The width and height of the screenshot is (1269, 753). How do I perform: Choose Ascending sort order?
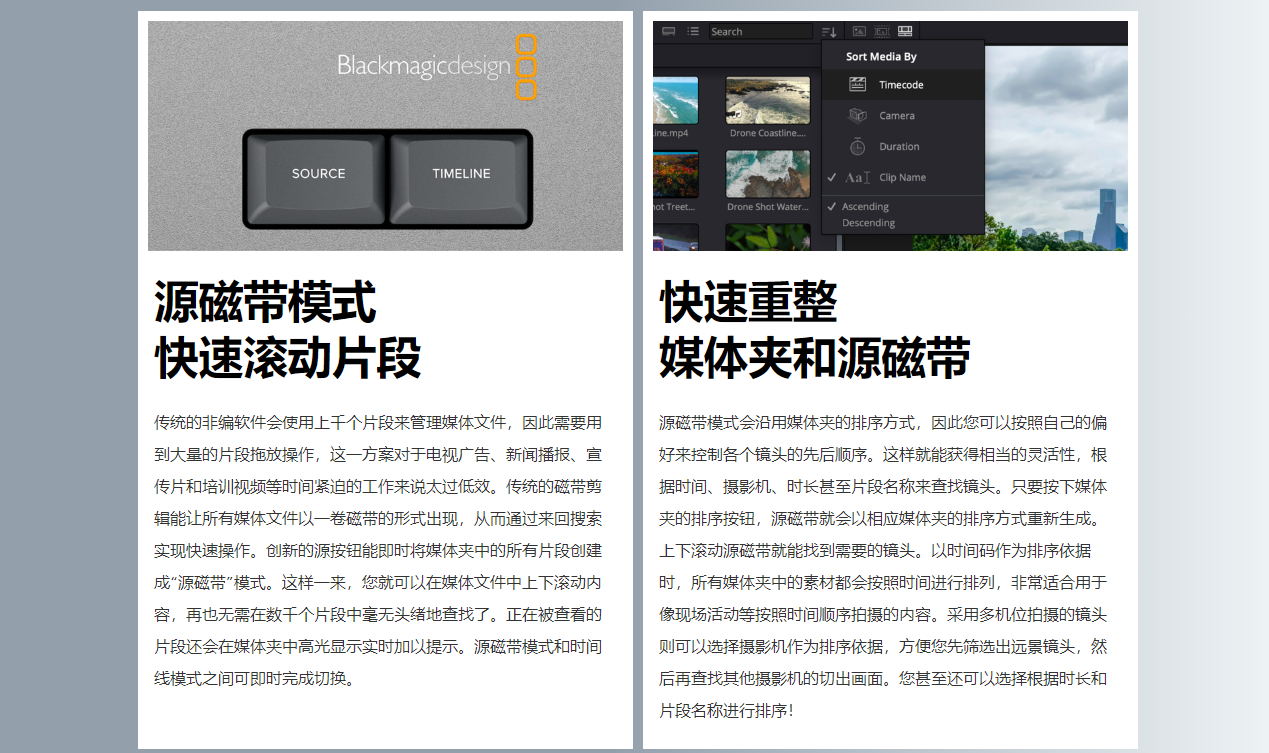pos(865,206)
